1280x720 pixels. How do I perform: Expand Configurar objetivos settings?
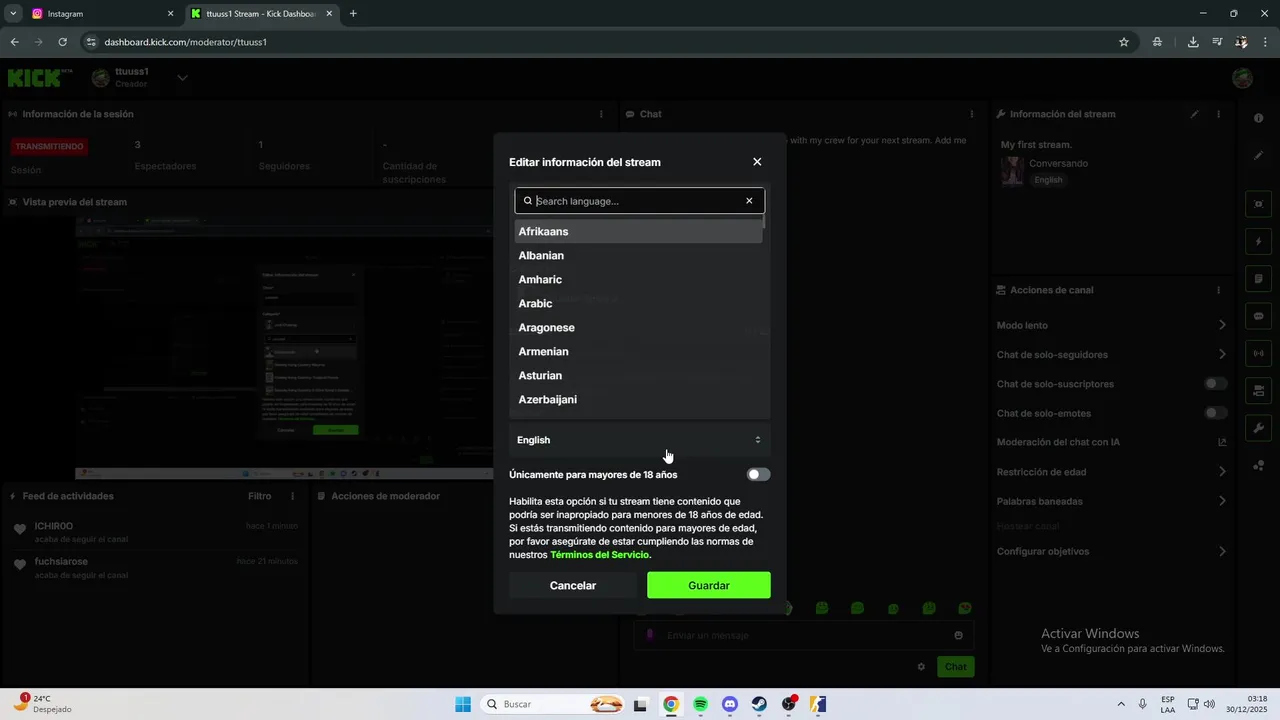pyautogui.click(x=1111, y=551)
